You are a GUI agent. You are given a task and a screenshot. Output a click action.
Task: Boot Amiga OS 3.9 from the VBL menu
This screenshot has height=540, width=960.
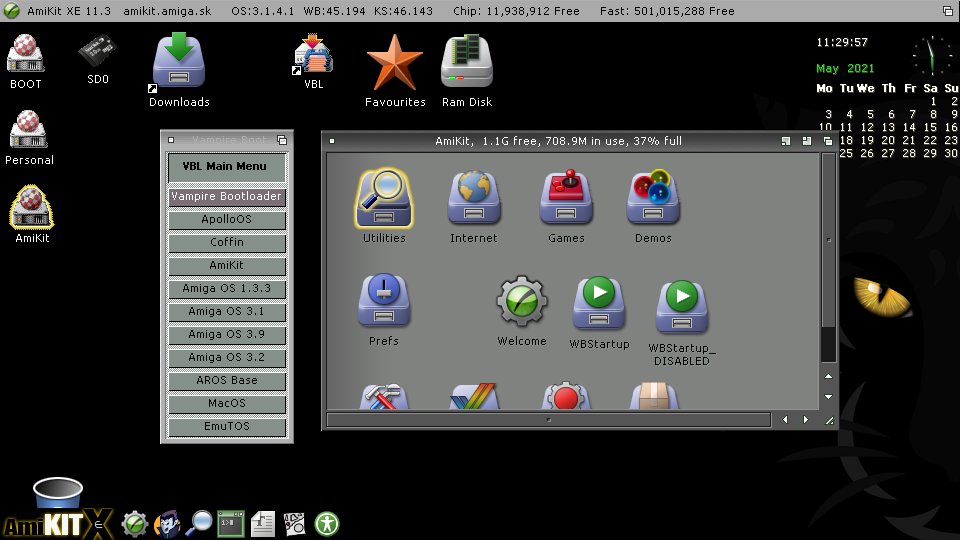click(x=227, y=334)
